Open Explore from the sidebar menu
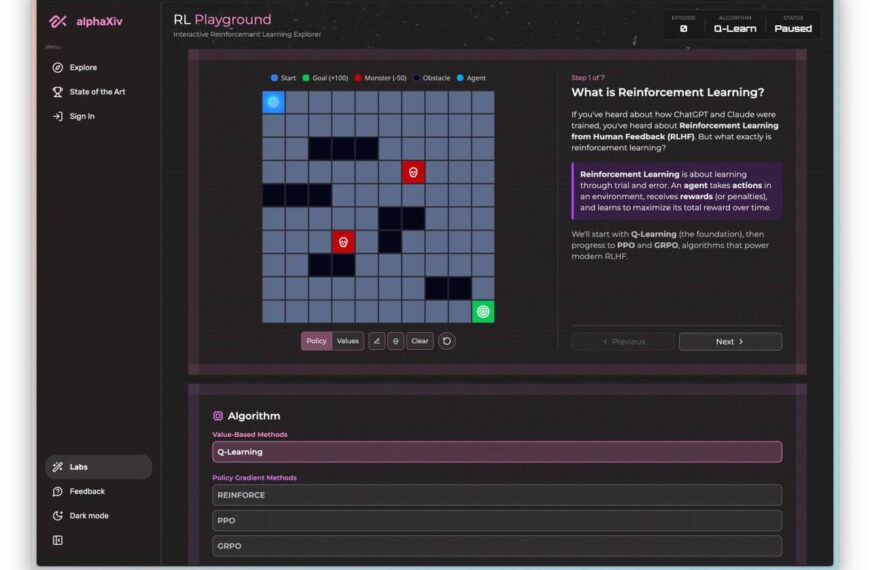870x570 pixels. tap(83, 68)
